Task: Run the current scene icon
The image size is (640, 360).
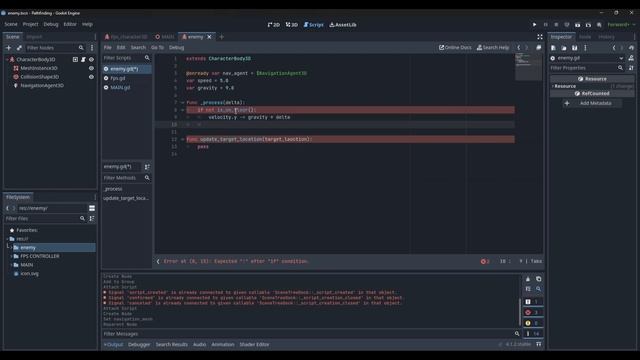Action: coord(578,24)
